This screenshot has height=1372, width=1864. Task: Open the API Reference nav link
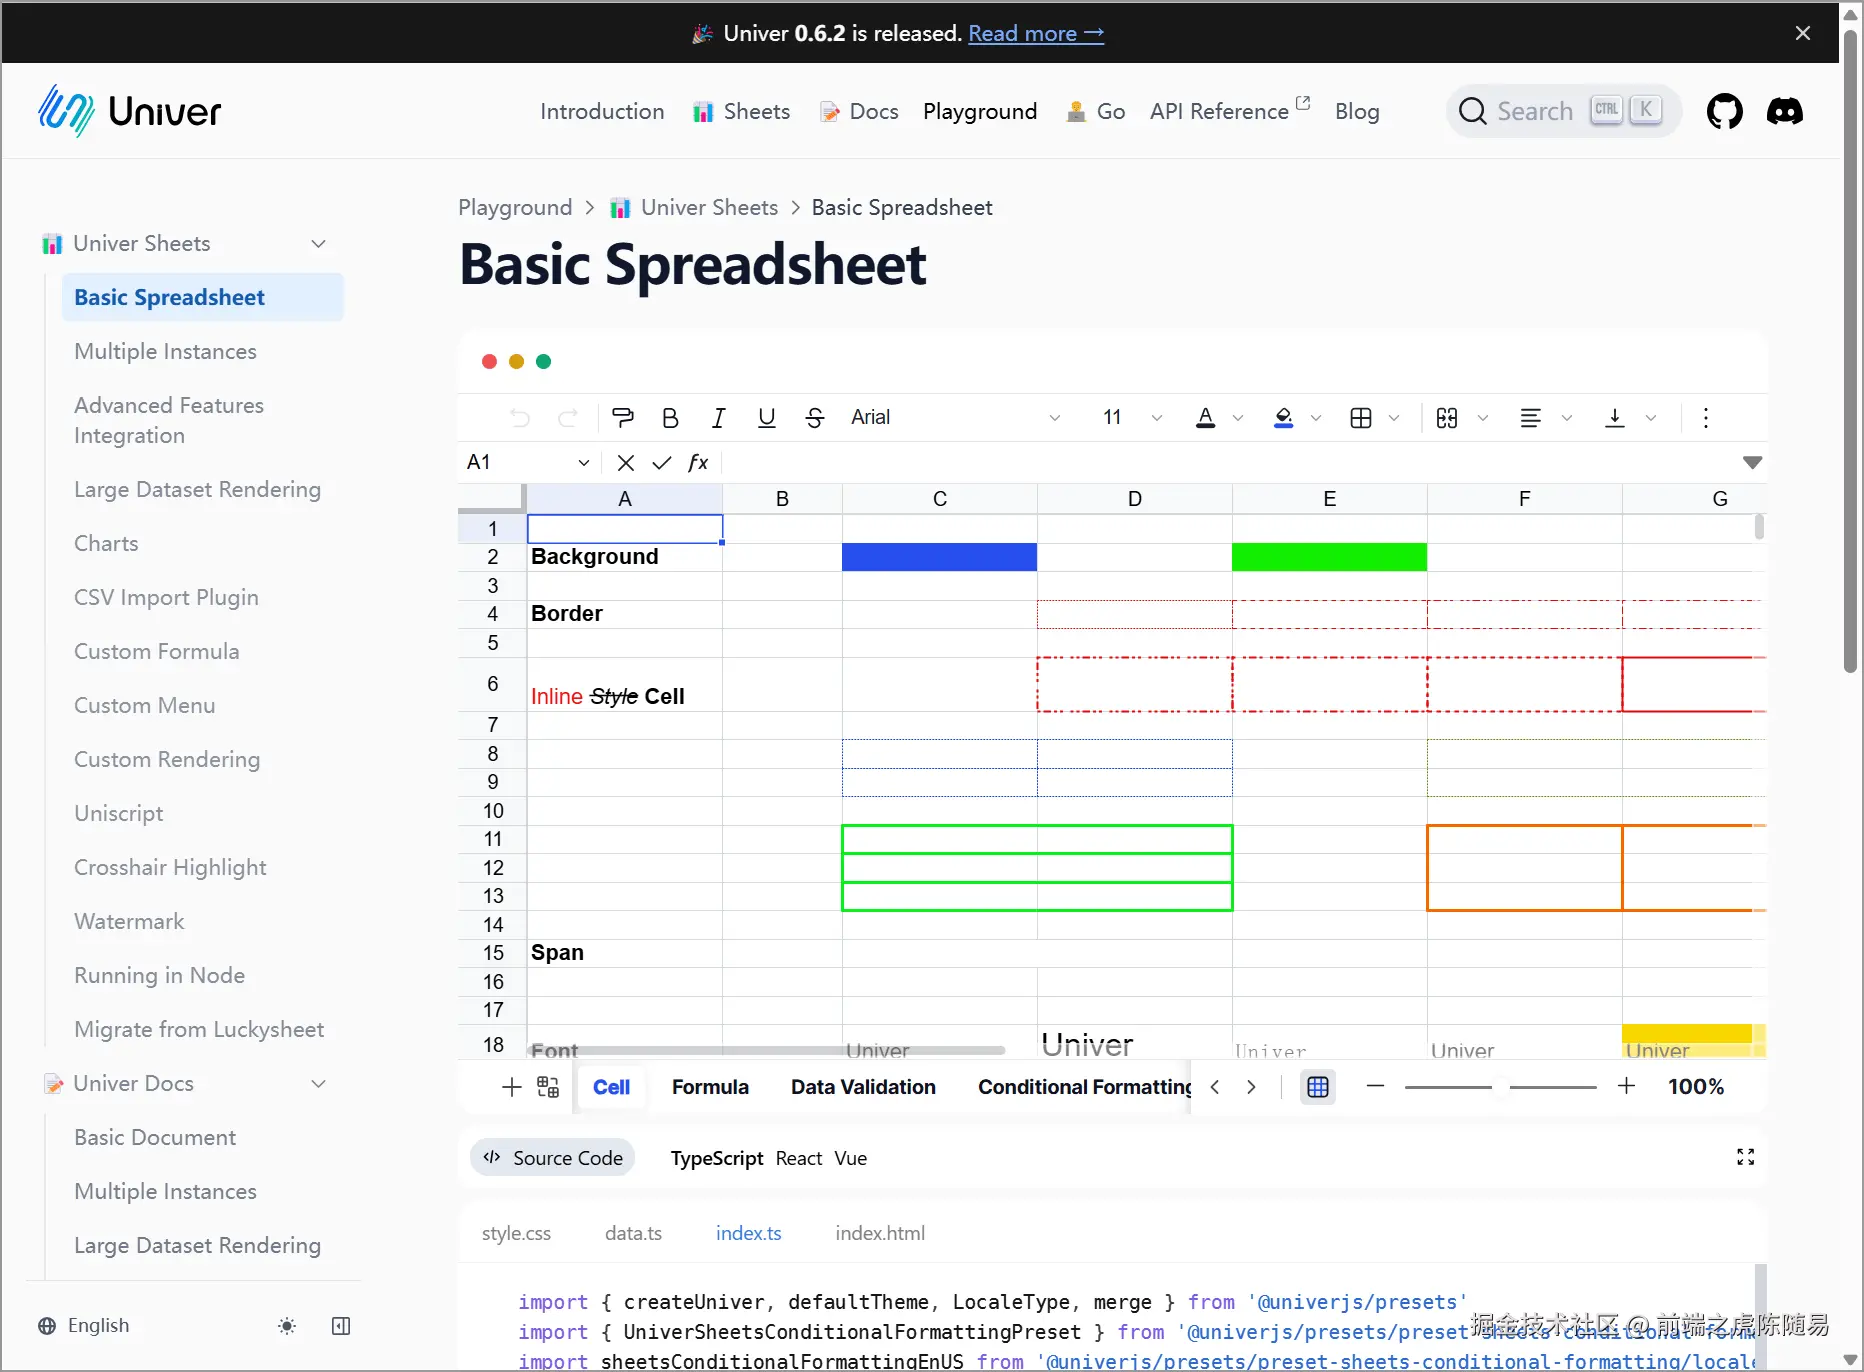point(1230,111)
